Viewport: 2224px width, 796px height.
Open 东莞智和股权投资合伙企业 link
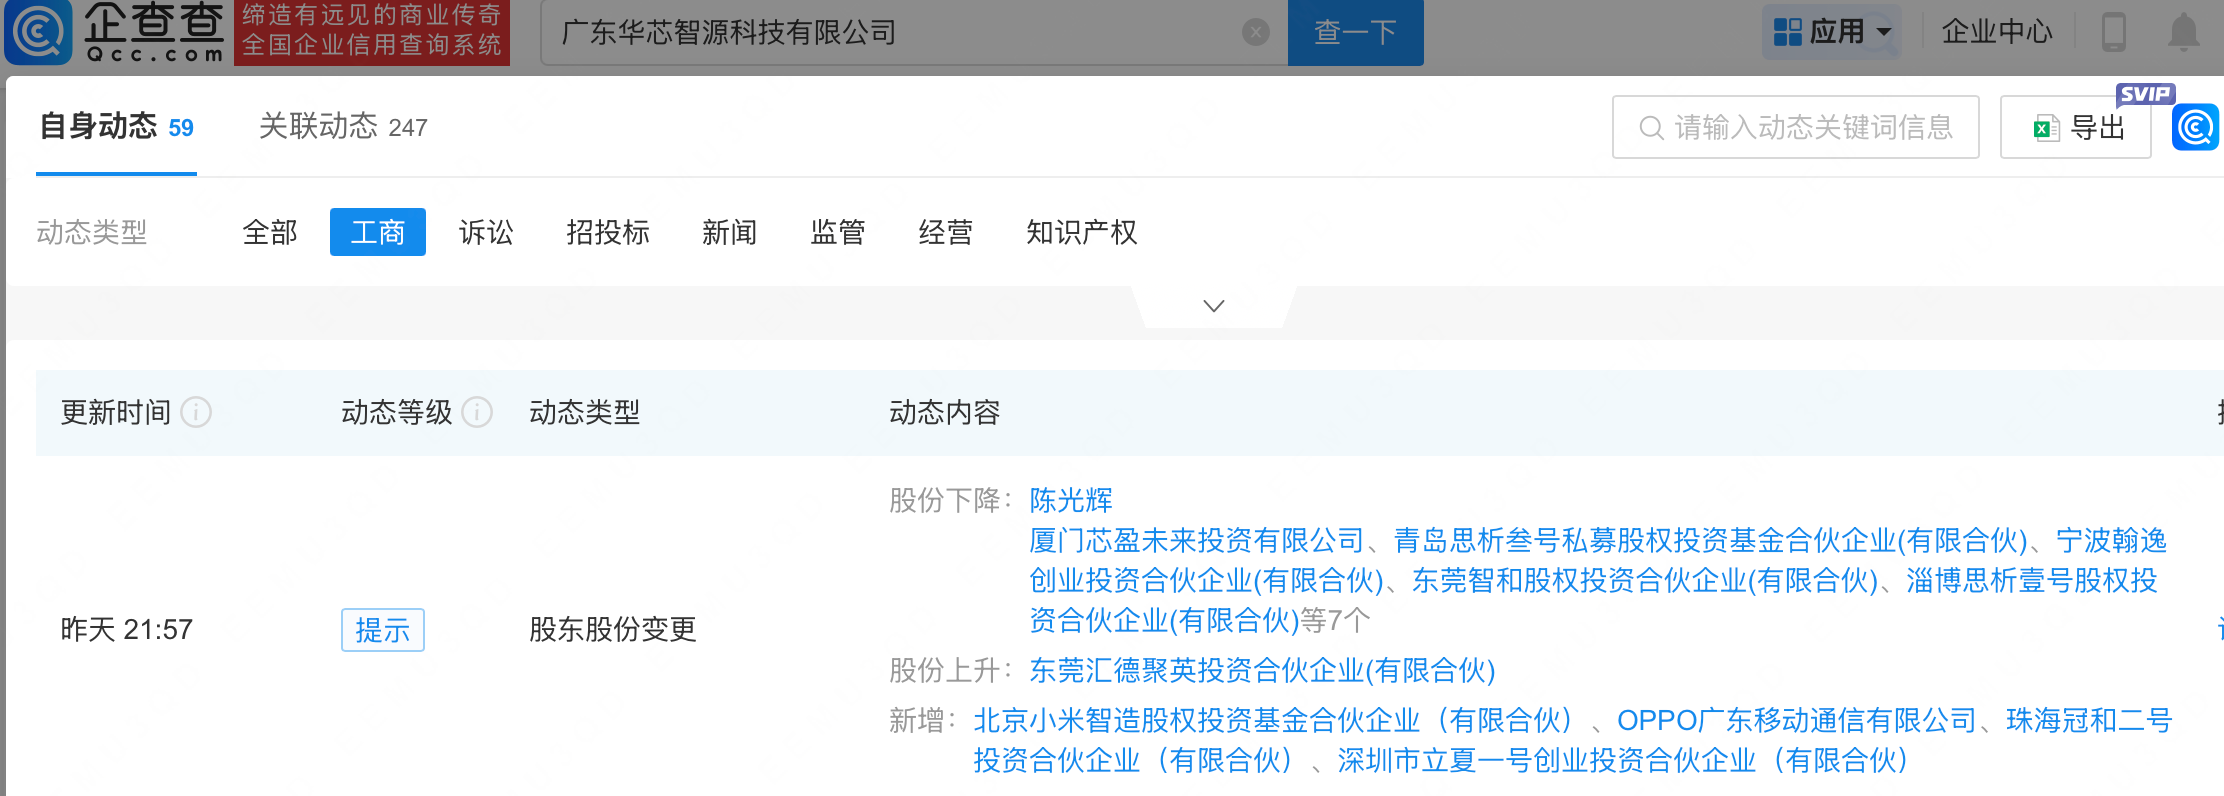(1645, 581)
